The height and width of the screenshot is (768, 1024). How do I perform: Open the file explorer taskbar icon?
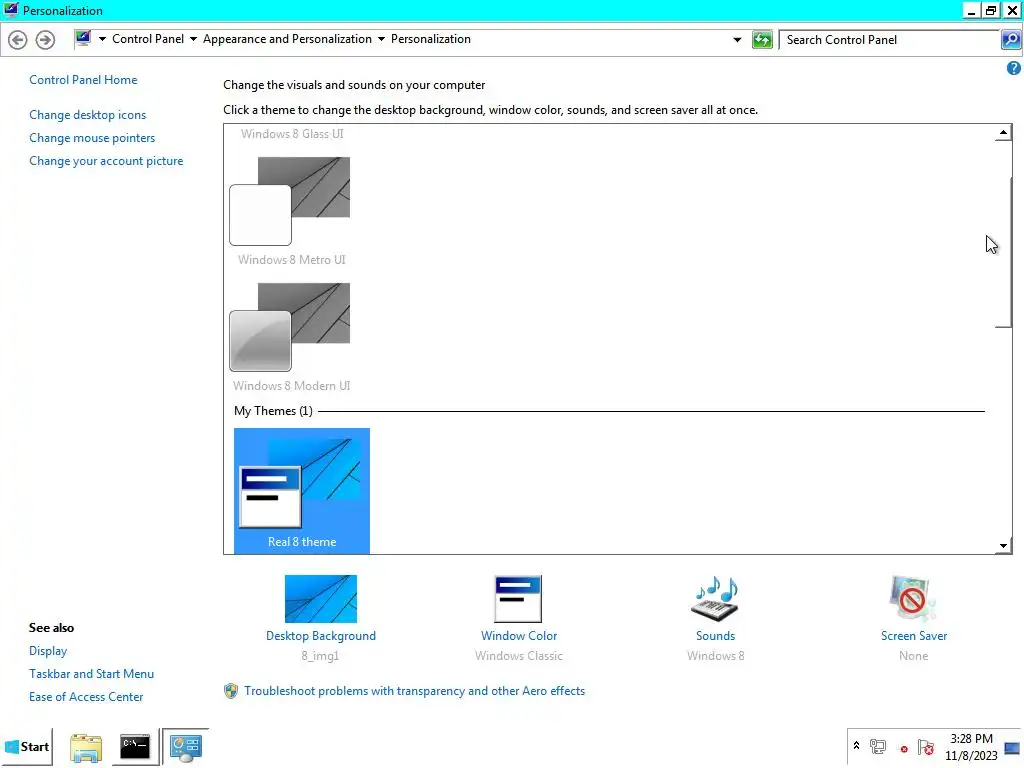point(86,747)
